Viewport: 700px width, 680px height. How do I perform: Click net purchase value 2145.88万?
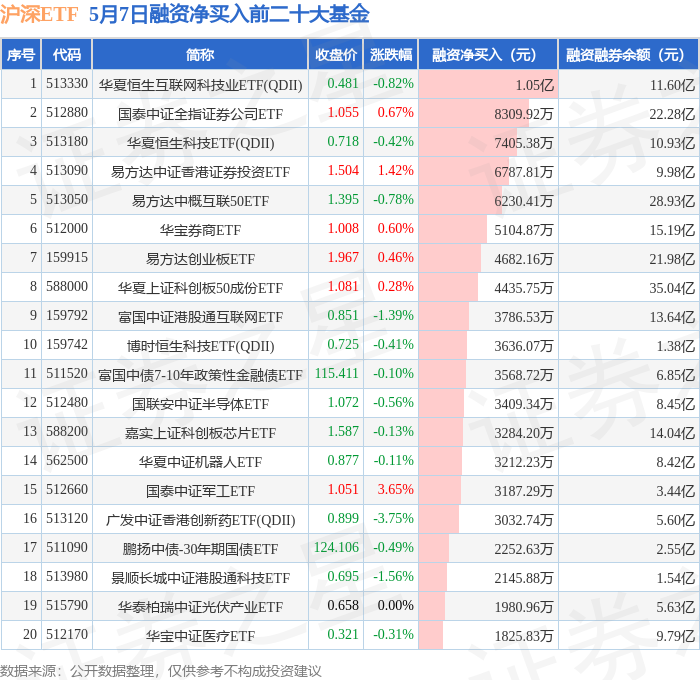[524, 578]
